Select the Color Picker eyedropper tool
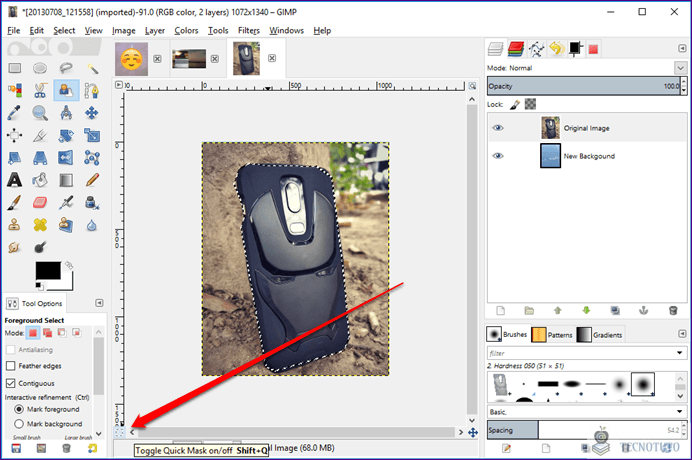This screenshot has width=692, height=460. [x=14, y=113]
